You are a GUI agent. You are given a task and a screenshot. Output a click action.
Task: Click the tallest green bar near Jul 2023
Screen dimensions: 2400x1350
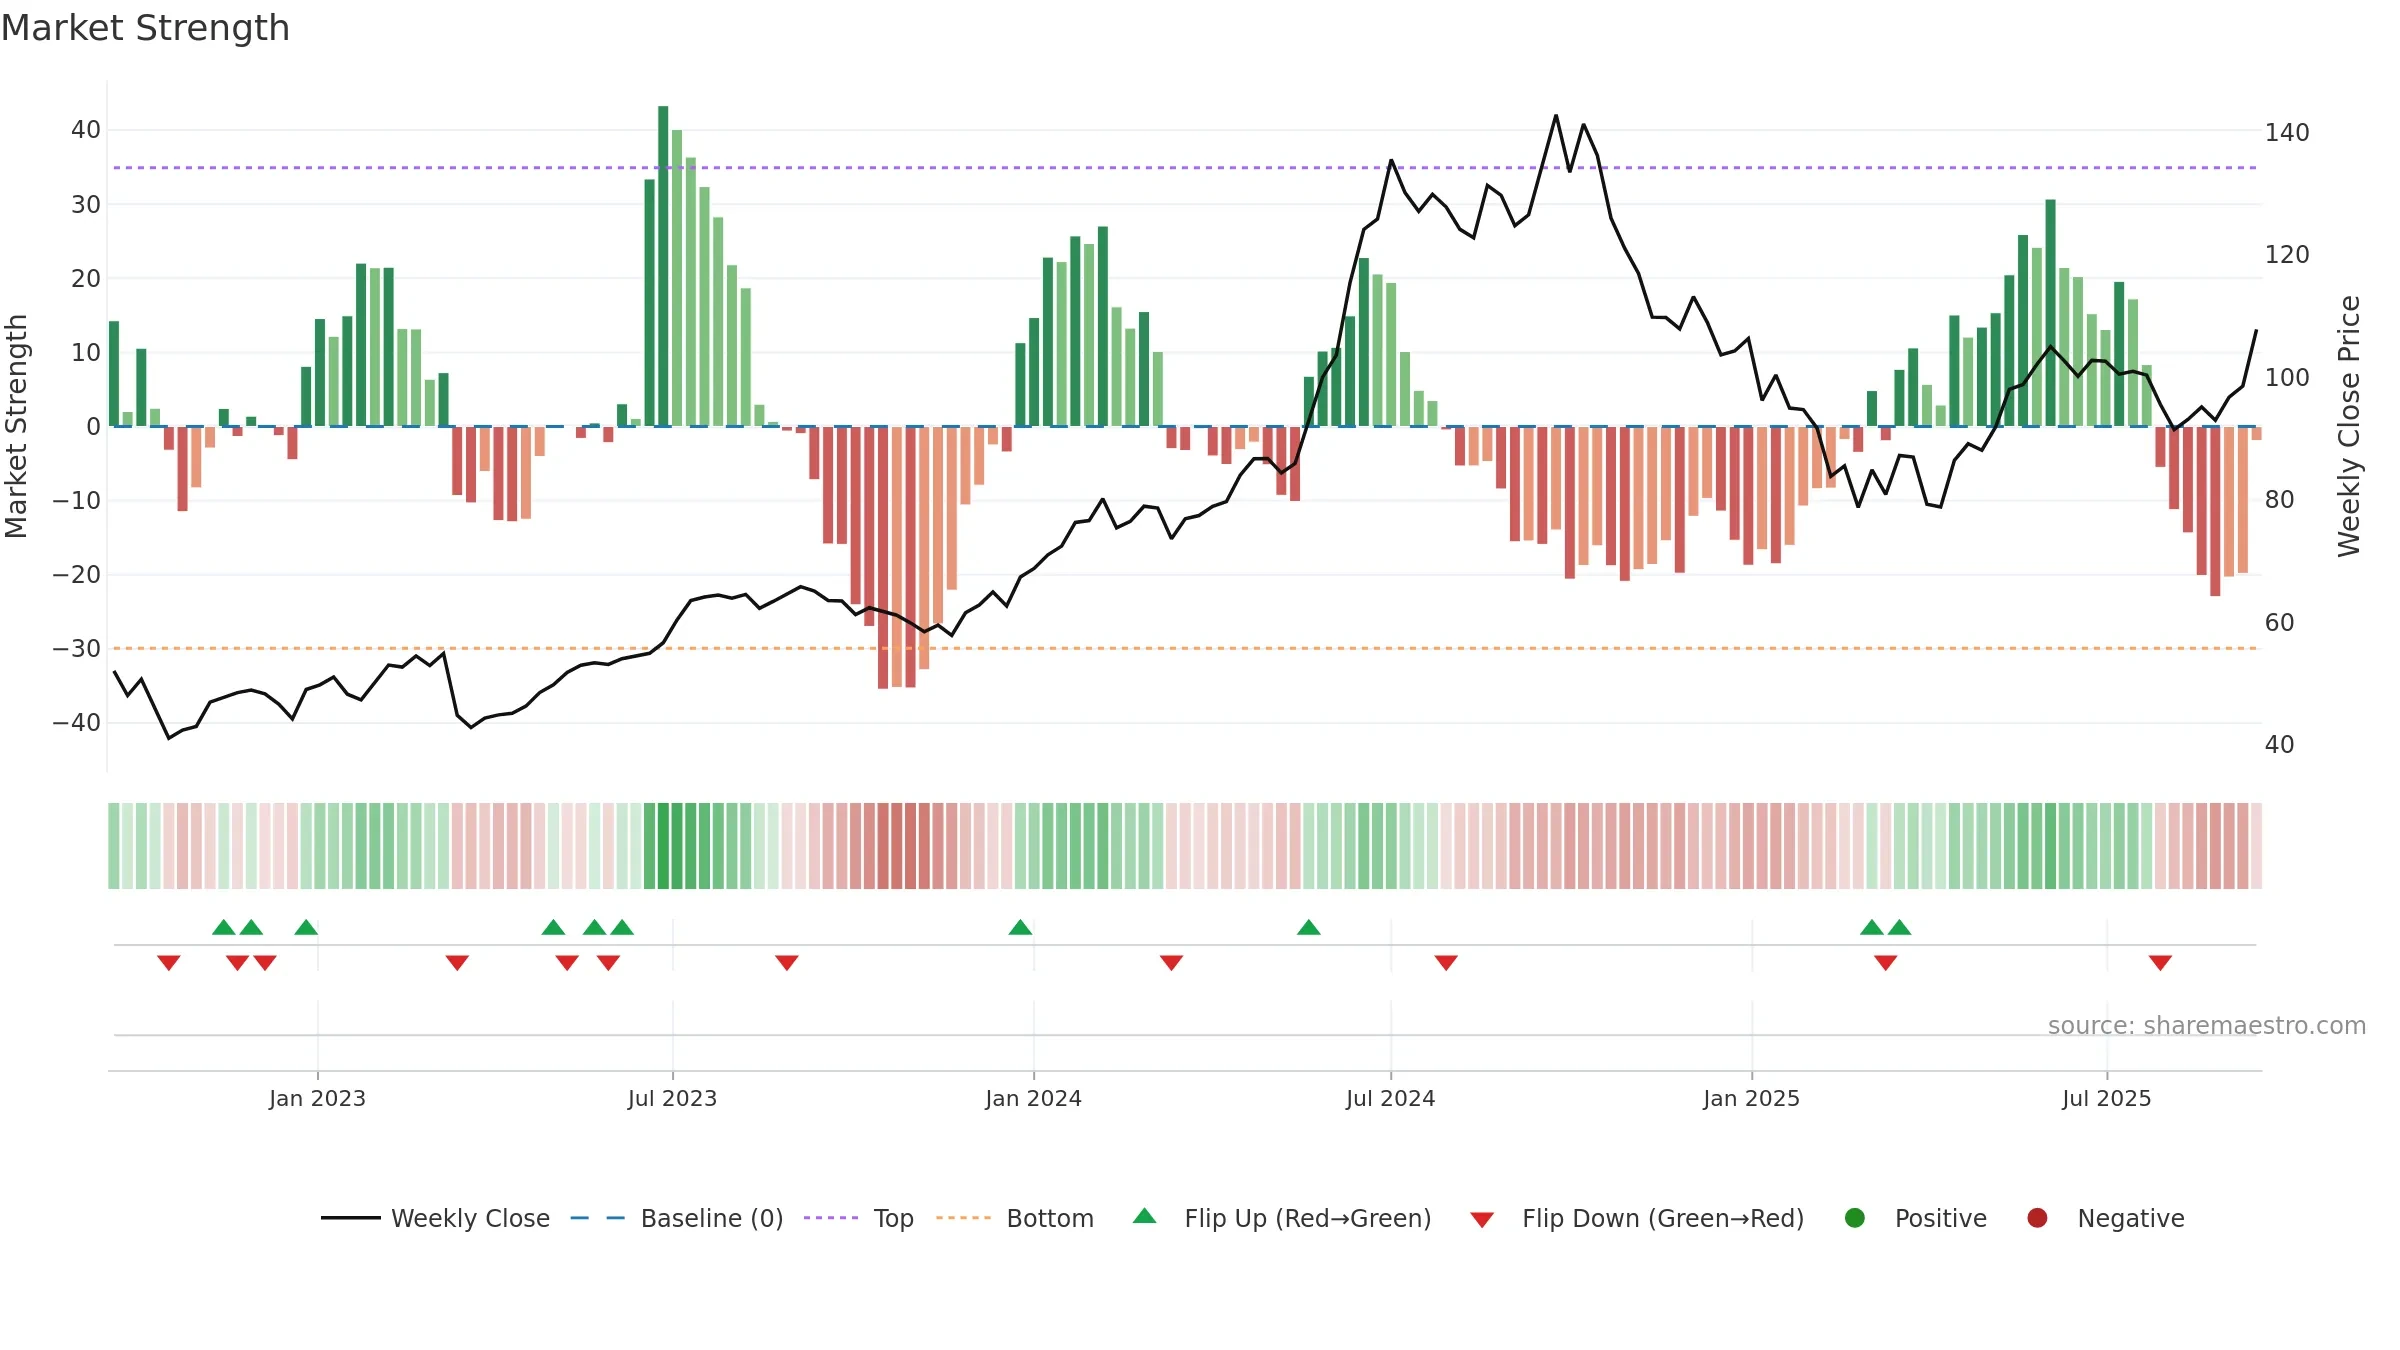[663, 266]
